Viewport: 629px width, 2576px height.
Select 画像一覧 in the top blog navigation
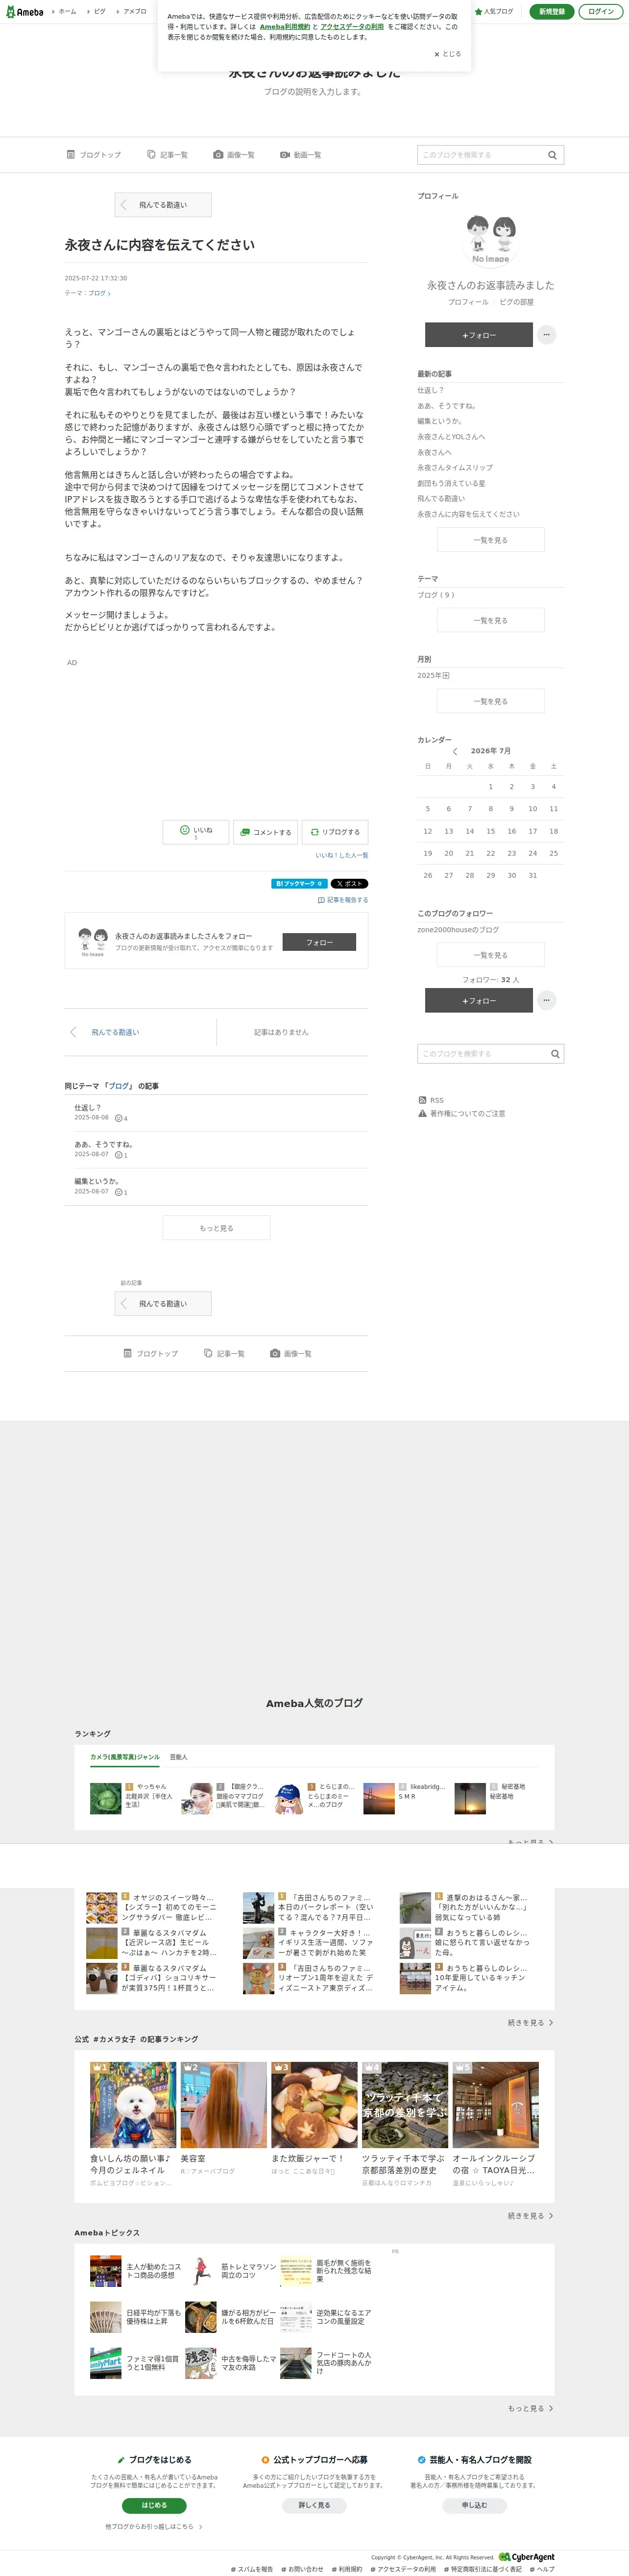click(x=234, y=155)
